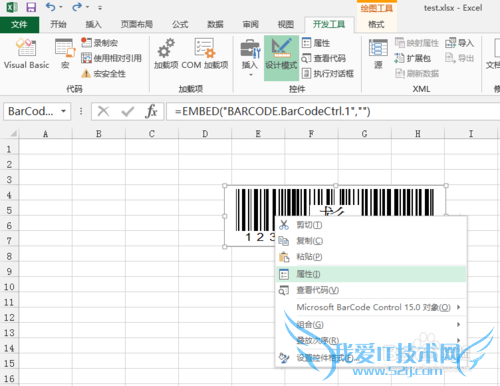Open ribbon Properties (属性) button
Image resolution: width=500 pixels, height=386 pixels.
(316, 43)
